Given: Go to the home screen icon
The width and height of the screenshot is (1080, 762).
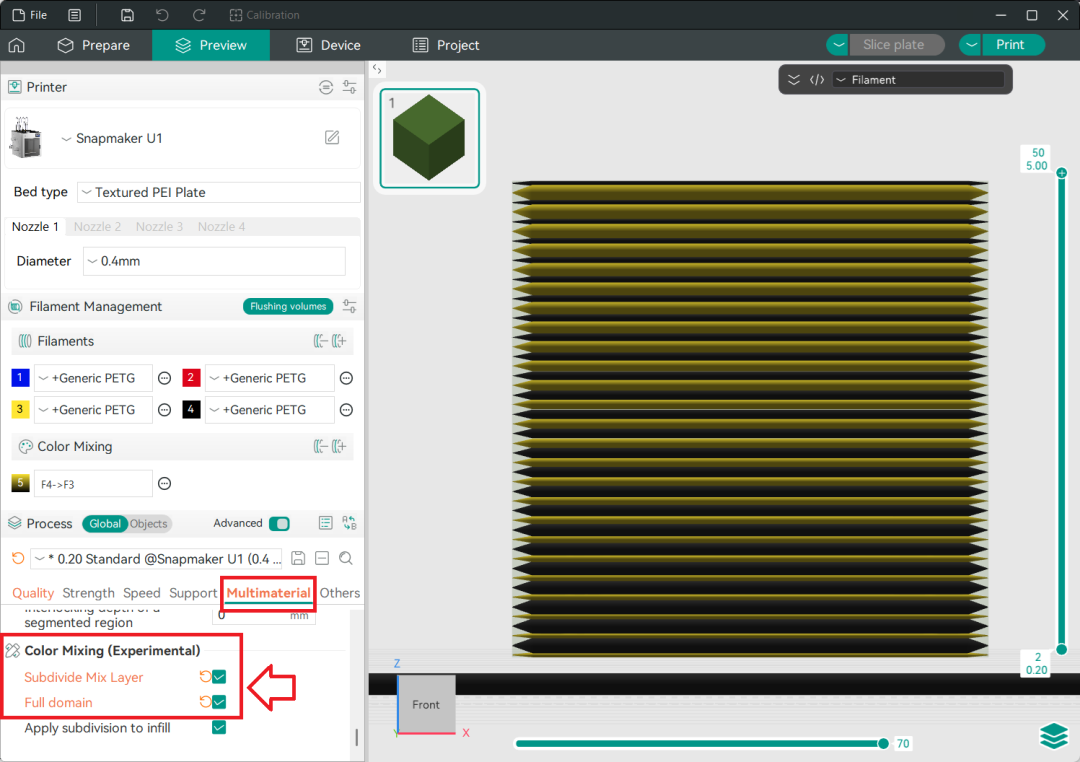Looking at the screenshot, I should [x=17, y=45].
